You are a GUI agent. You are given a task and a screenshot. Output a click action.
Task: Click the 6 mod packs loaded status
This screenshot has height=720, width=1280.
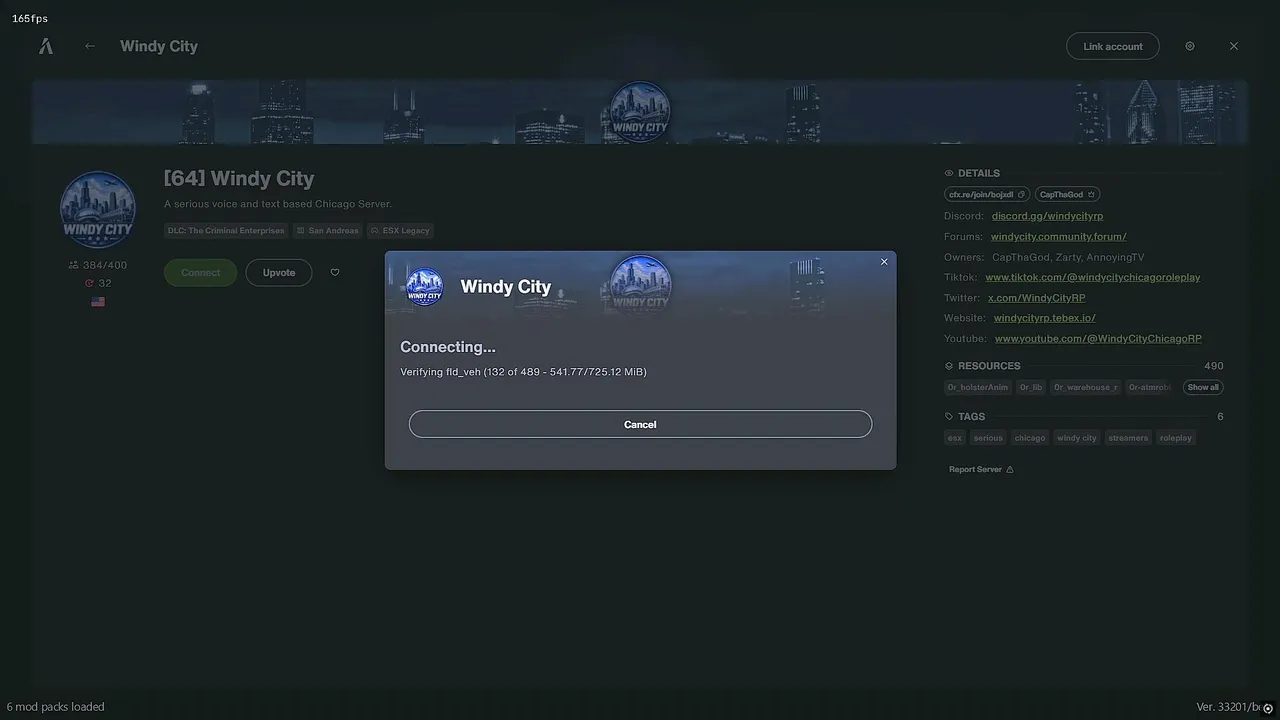pos(56,707)
